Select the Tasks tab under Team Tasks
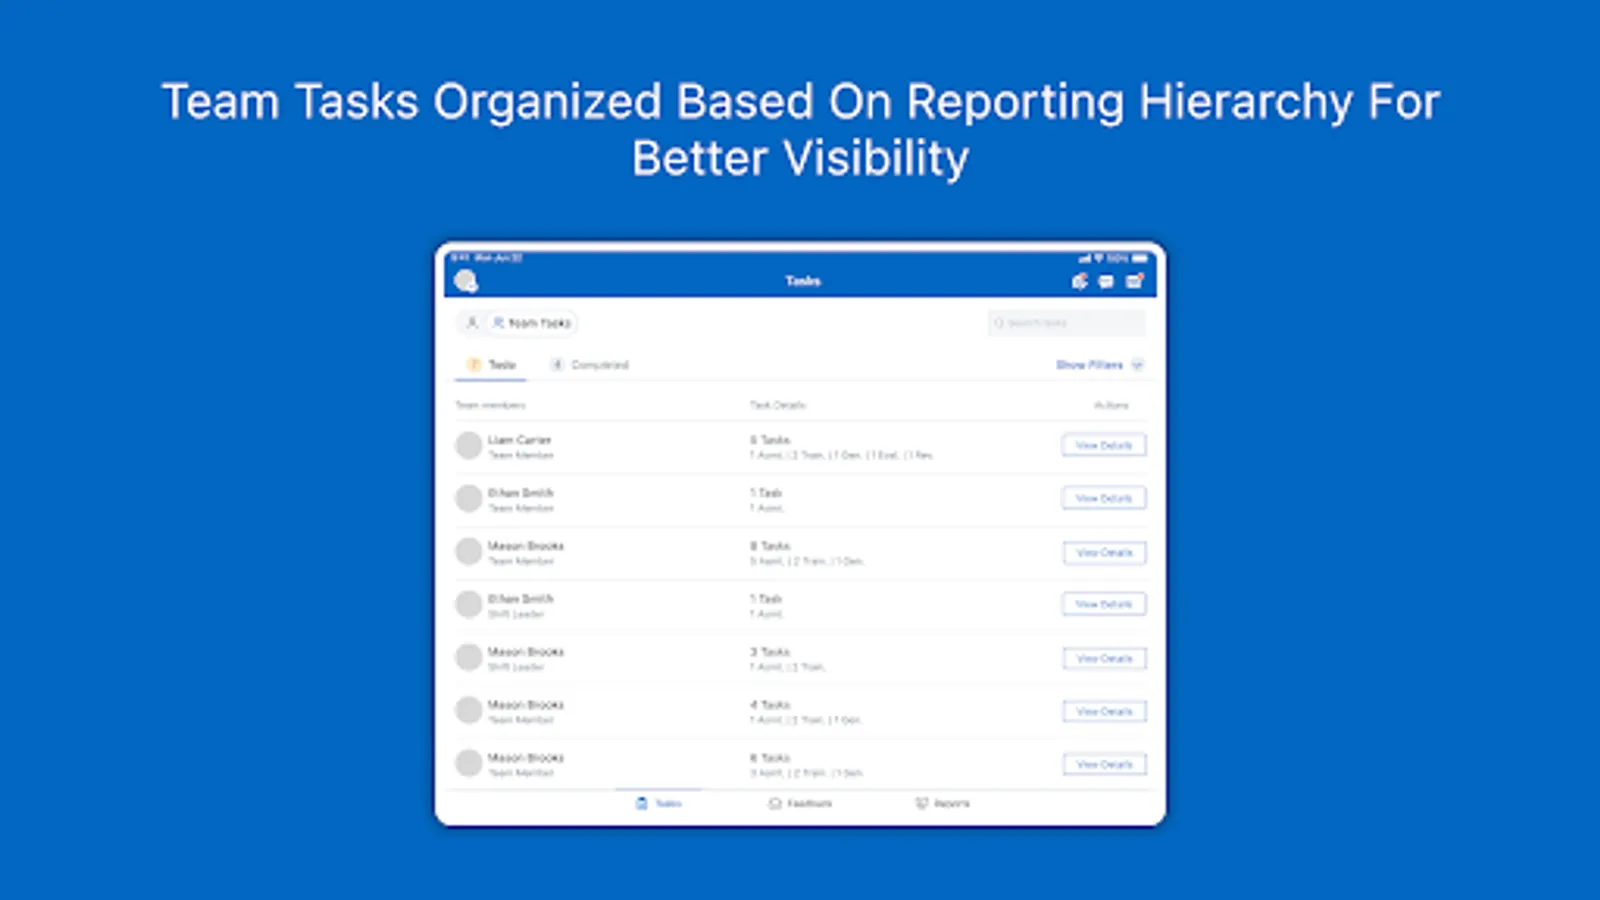This screenshot has width=1600, height=900. pyautogui.click(x=492, y=365)
